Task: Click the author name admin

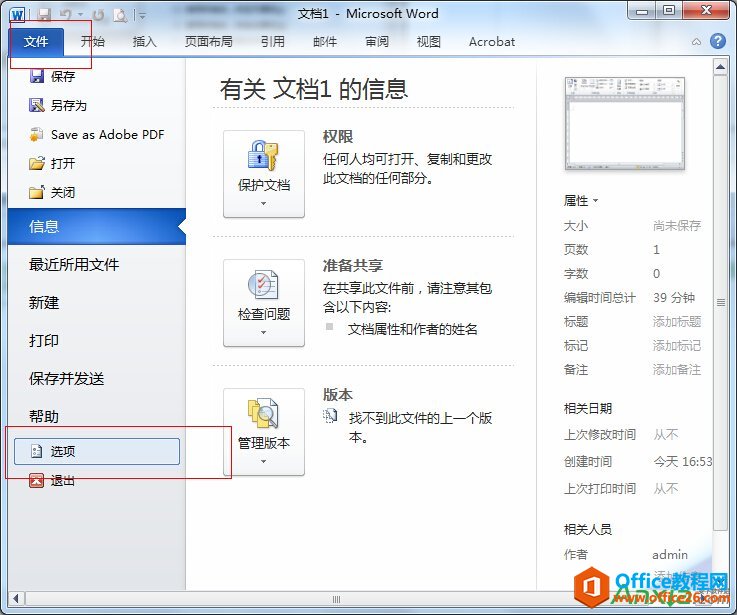Action: click(670, 555)
